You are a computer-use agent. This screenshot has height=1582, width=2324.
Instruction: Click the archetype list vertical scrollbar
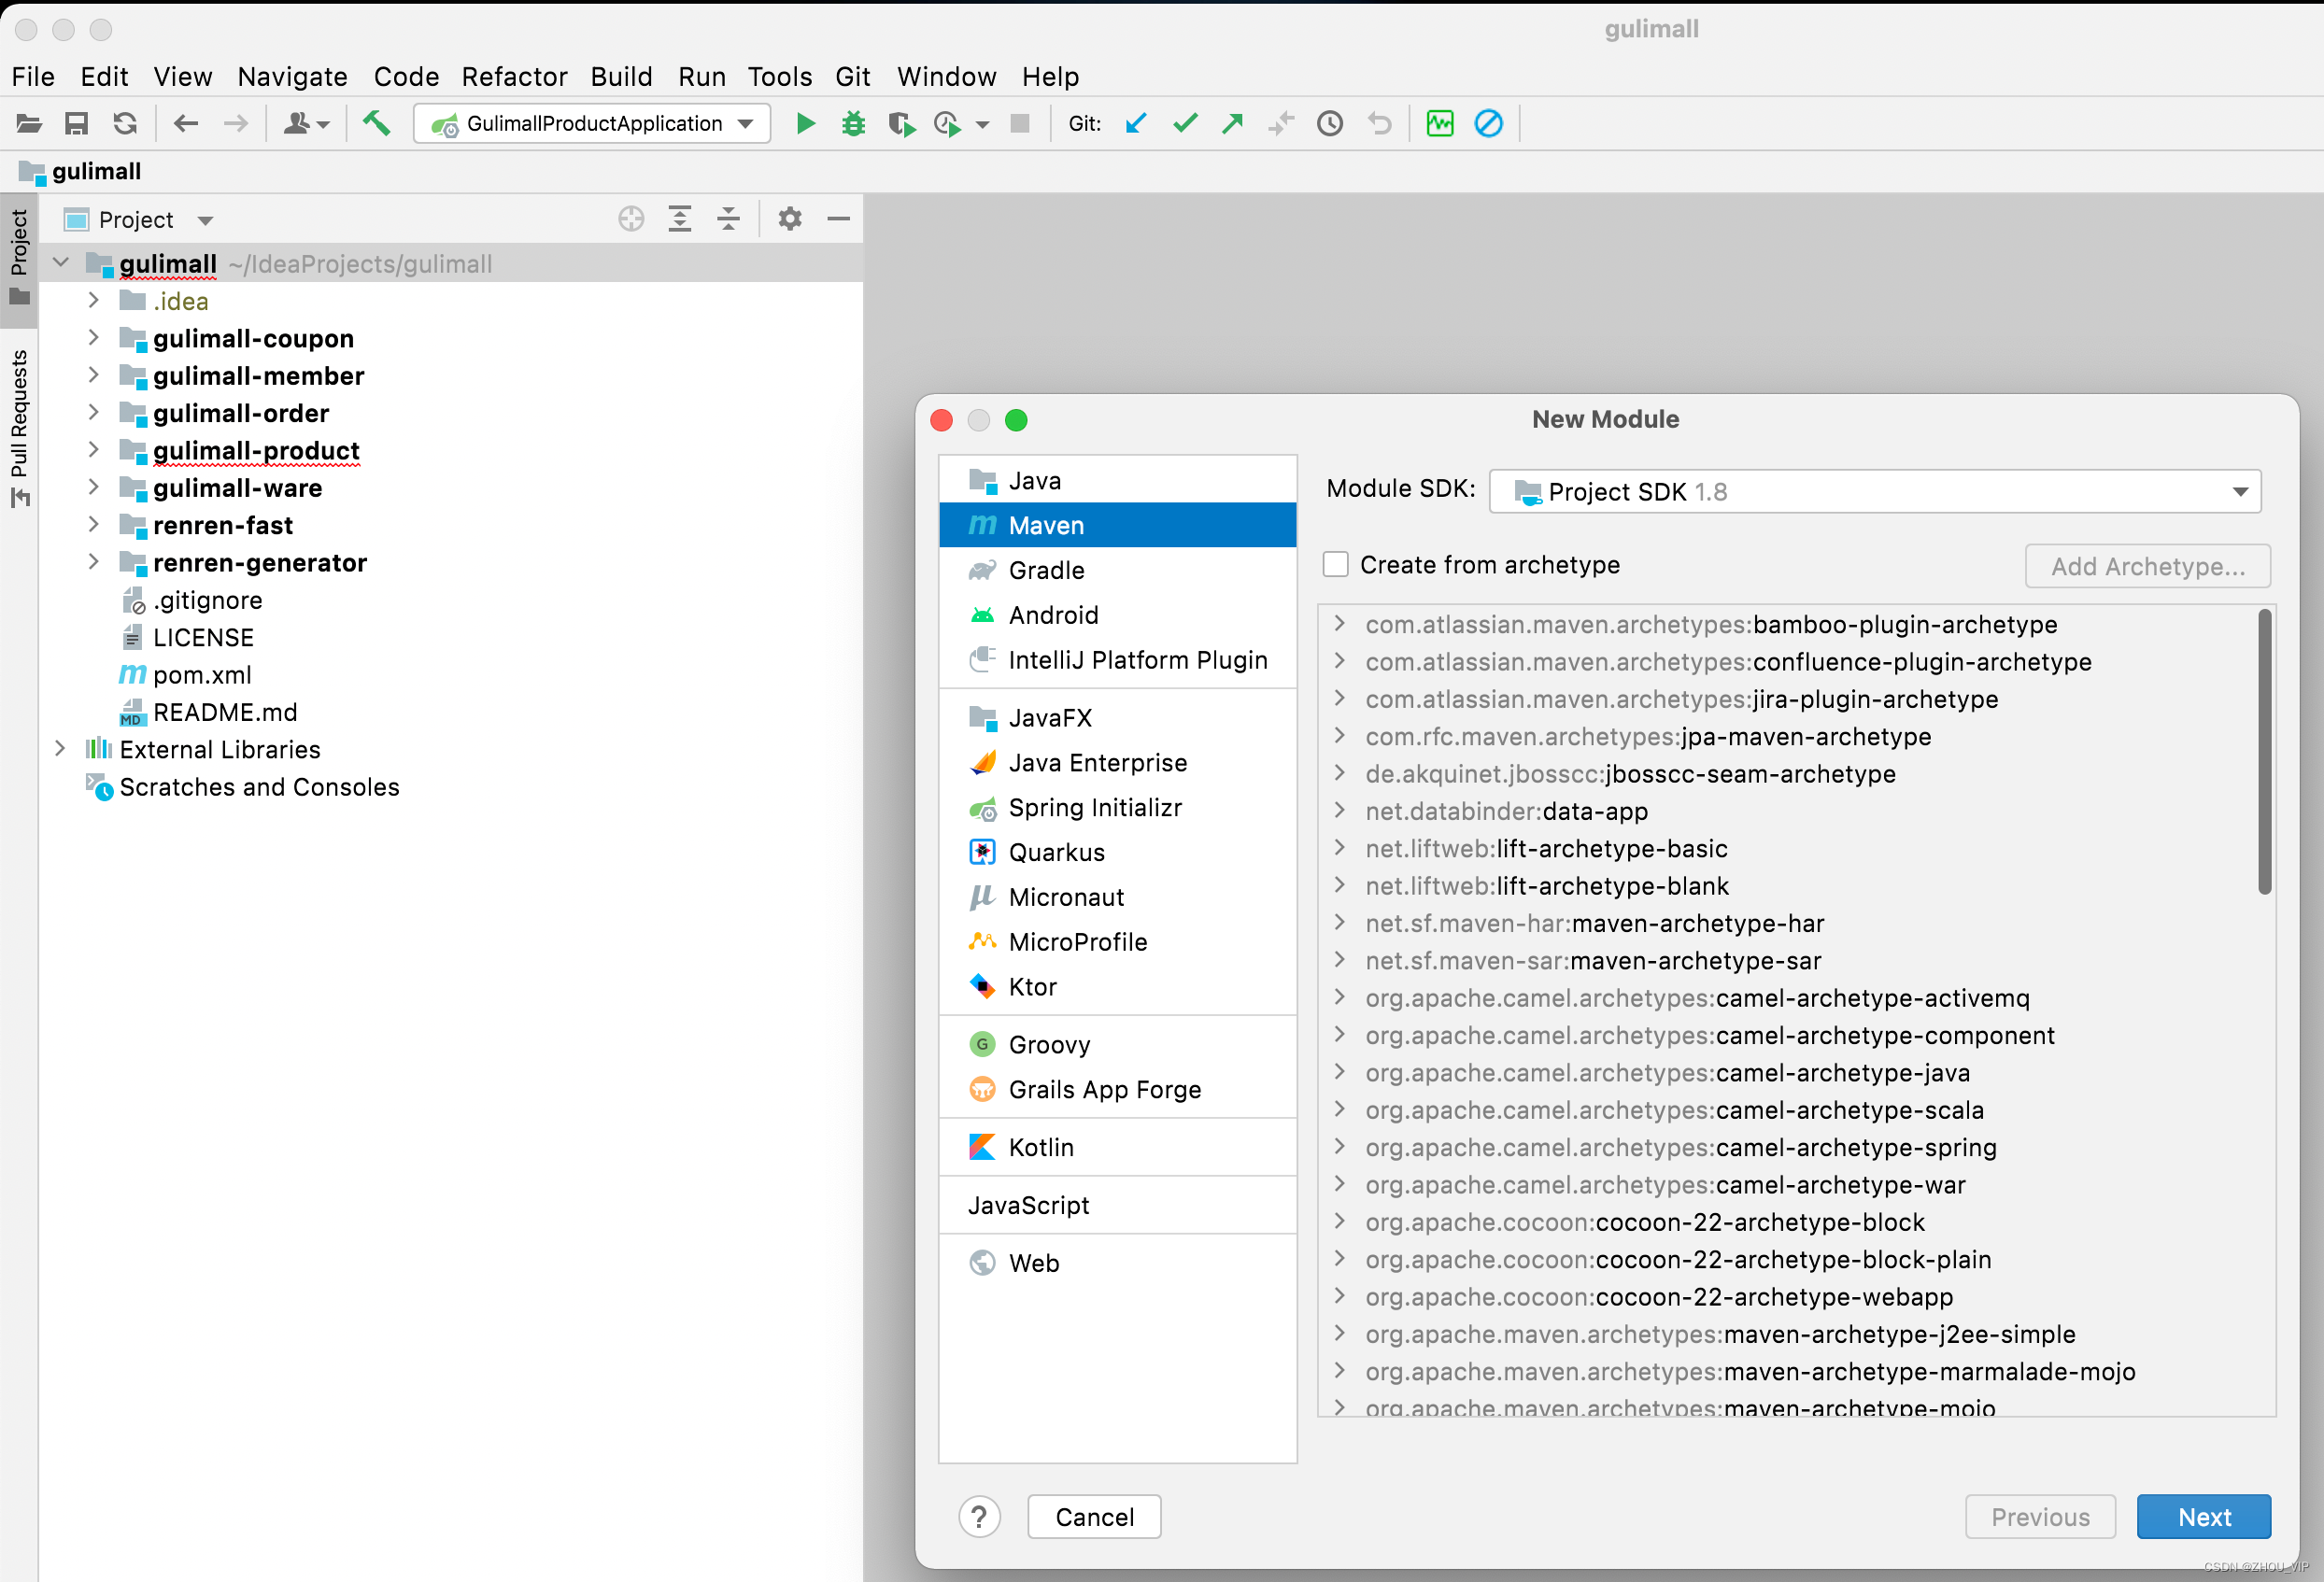tap(2265, 752)
